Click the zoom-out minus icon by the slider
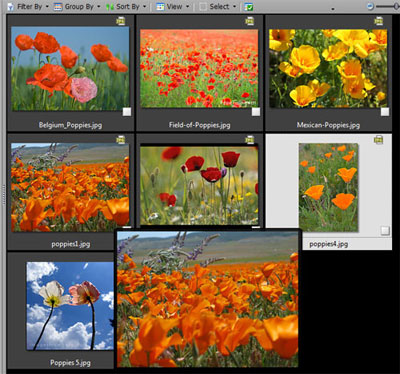 [x=370, y=6]
